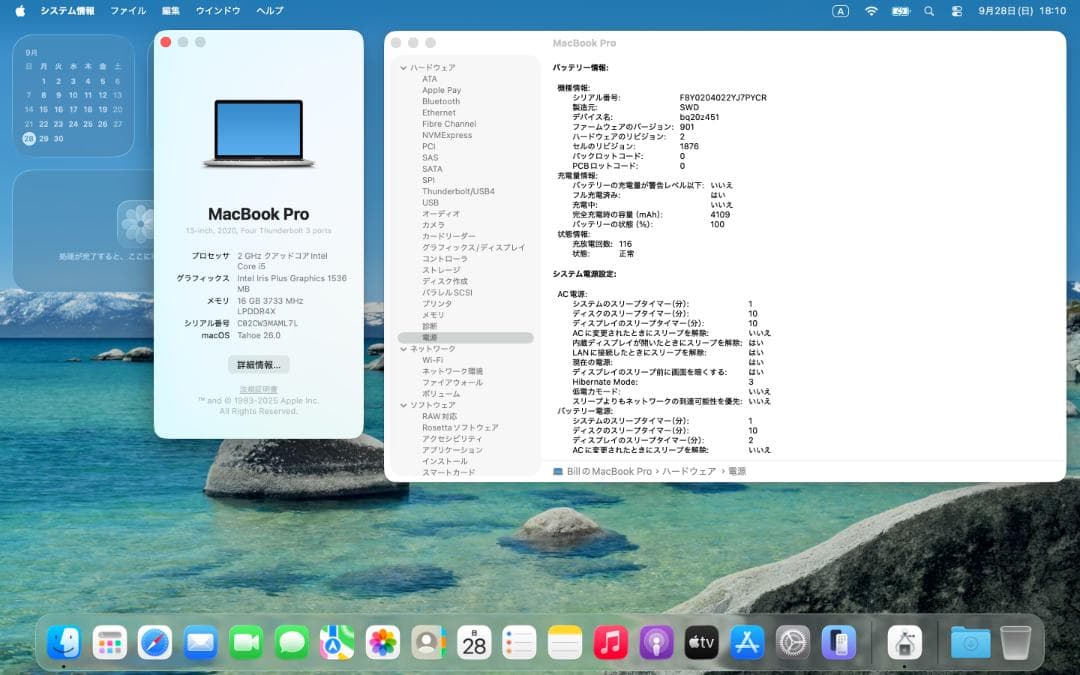Image resolution: width=1080 pixels, height=675 pixels.
Task: Click Wi-Fi status icon in menu bar
Action: click(x=871, y=11)
